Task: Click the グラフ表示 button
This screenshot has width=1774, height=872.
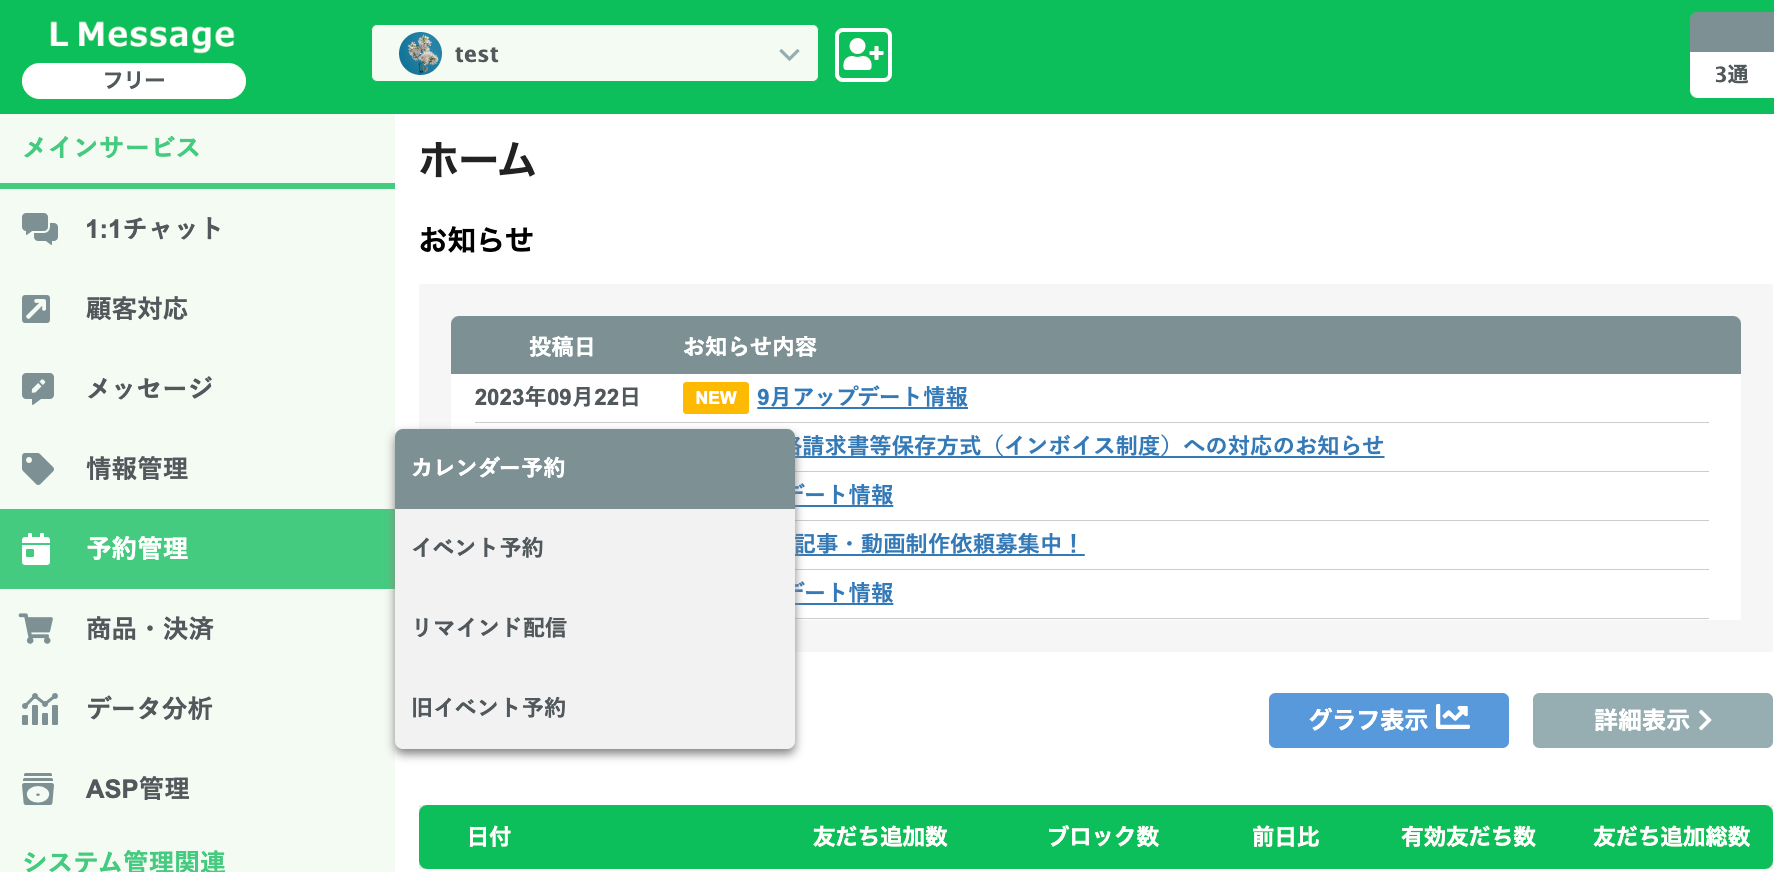Action: pos(1388,720)
